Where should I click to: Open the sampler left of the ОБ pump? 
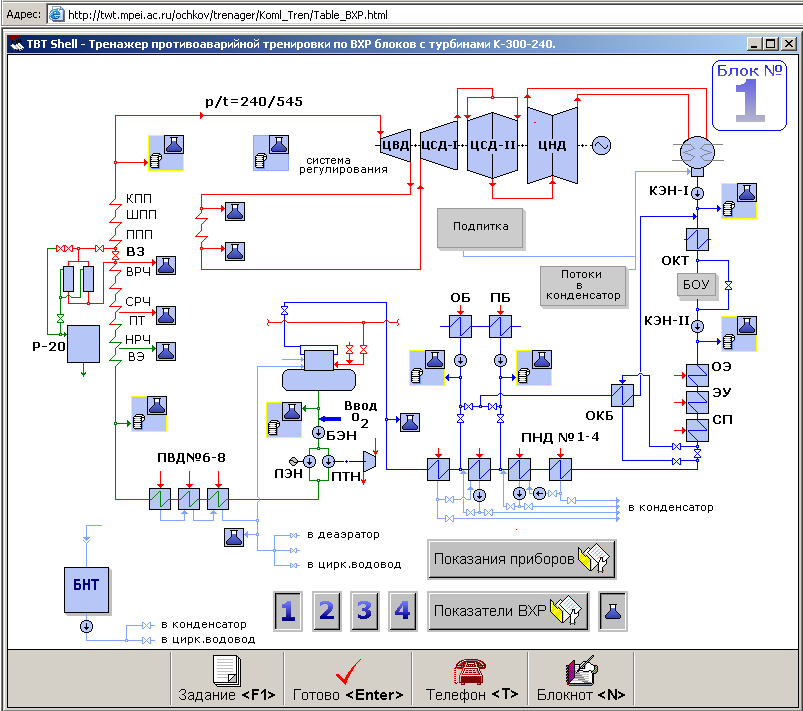(x=427, y=368)
